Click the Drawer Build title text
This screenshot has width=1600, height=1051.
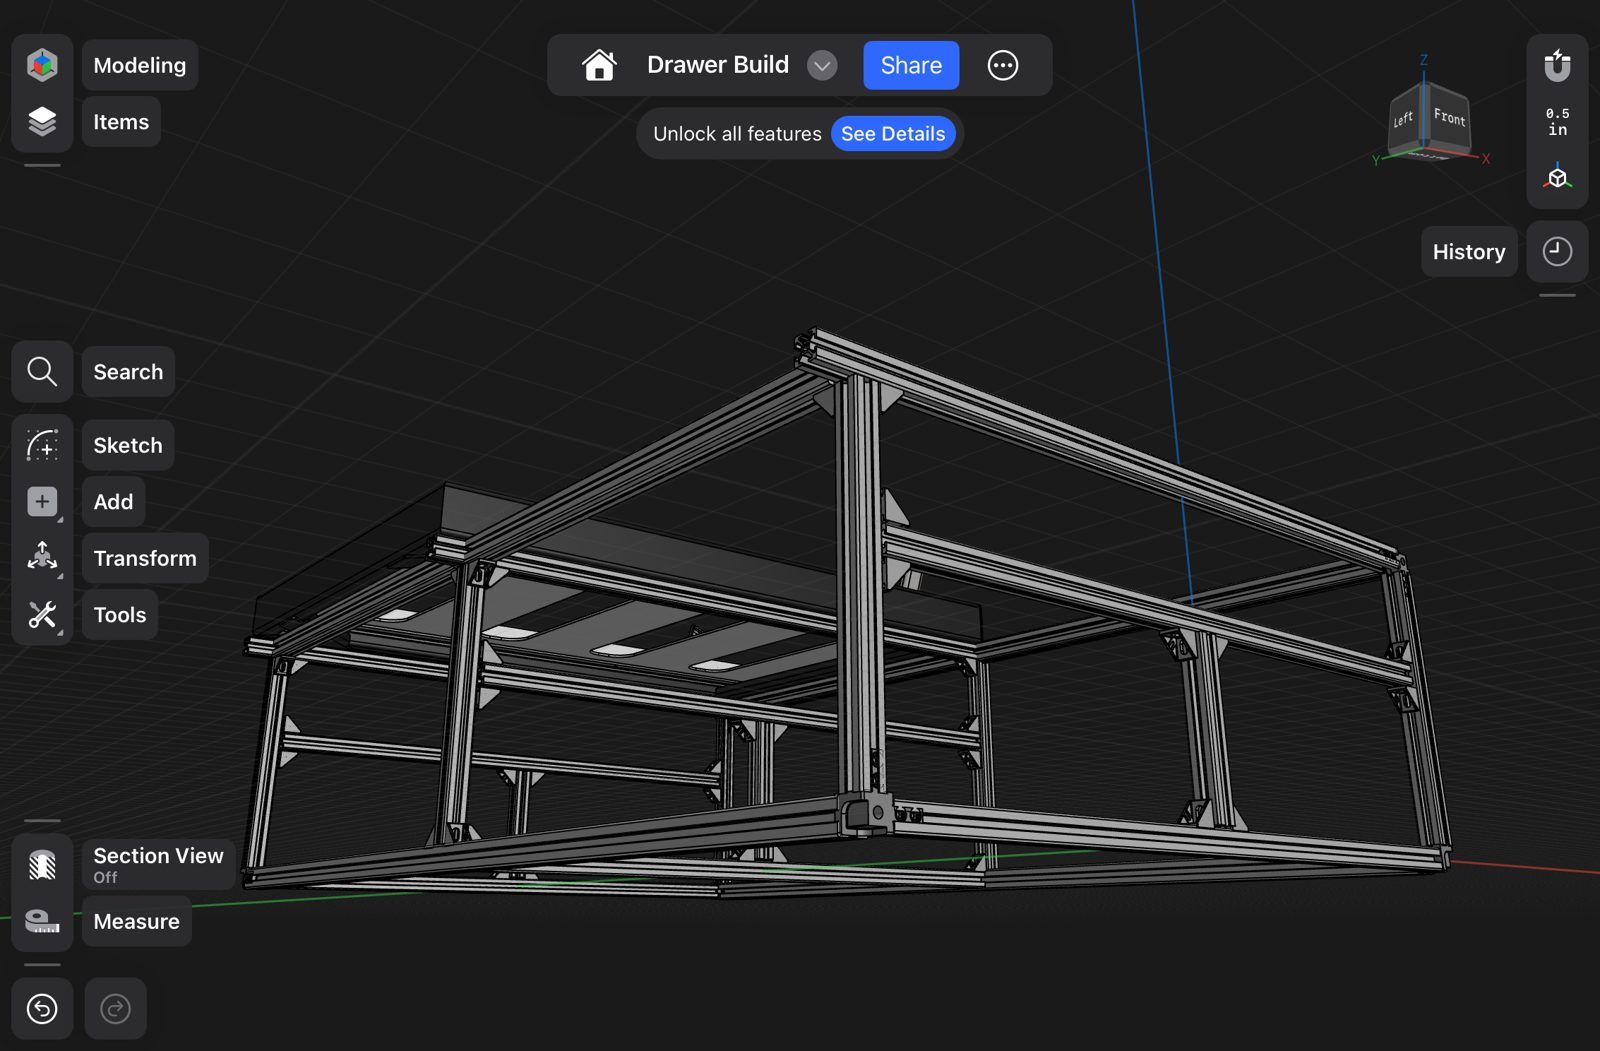(718, 65)
